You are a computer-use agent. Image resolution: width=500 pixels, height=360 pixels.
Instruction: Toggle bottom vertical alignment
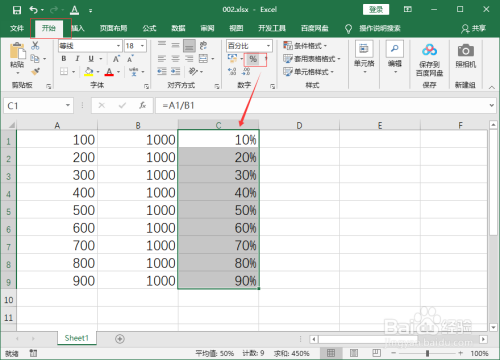(x=189, y=46)
